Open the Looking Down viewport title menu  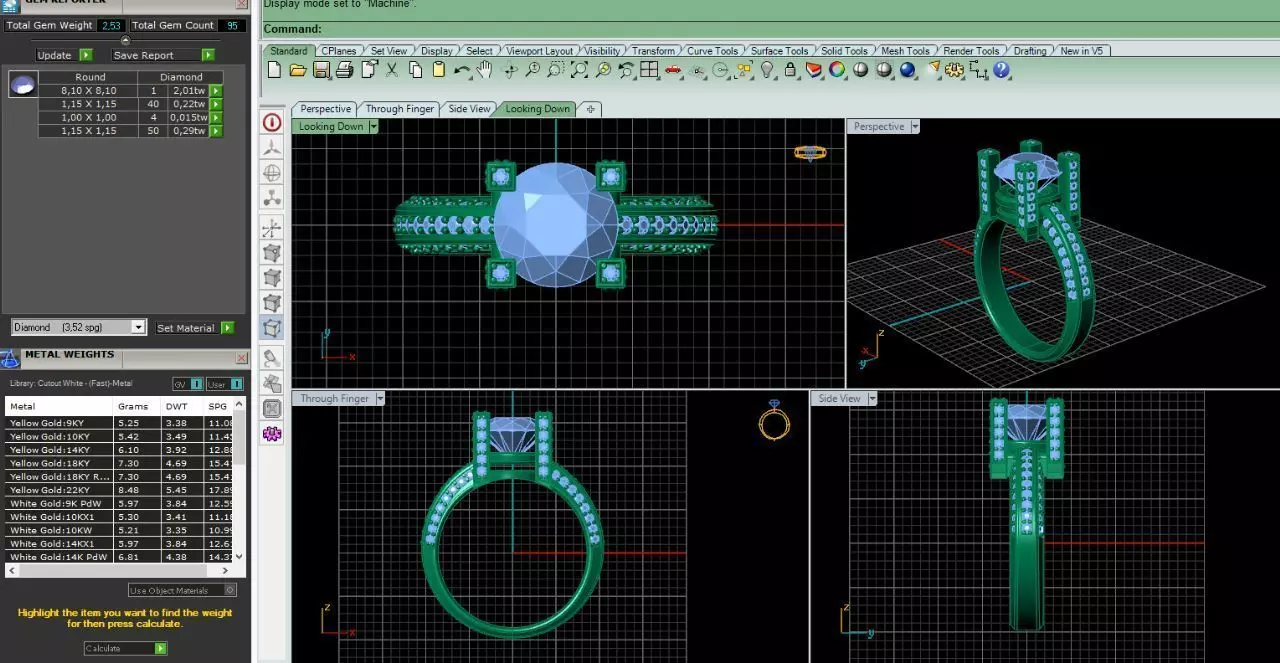(373, 127)
